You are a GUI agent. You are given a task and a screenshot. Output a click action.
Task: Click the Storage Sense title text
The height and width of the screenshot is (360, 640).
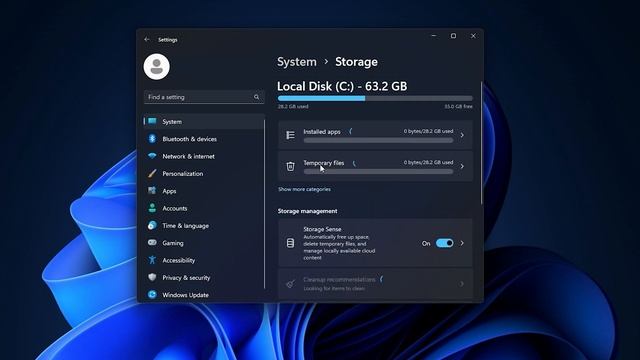pos(322,229)
